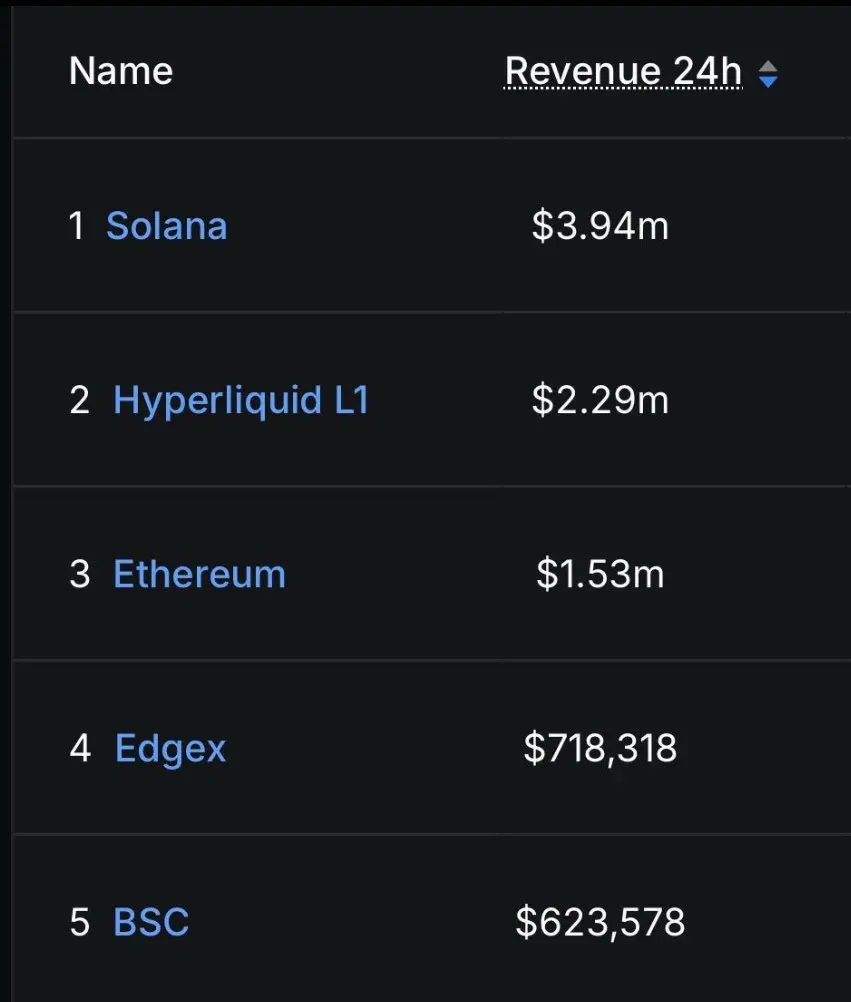Open the Solana chain link
Screen dimensions: 851x1002
167,226
